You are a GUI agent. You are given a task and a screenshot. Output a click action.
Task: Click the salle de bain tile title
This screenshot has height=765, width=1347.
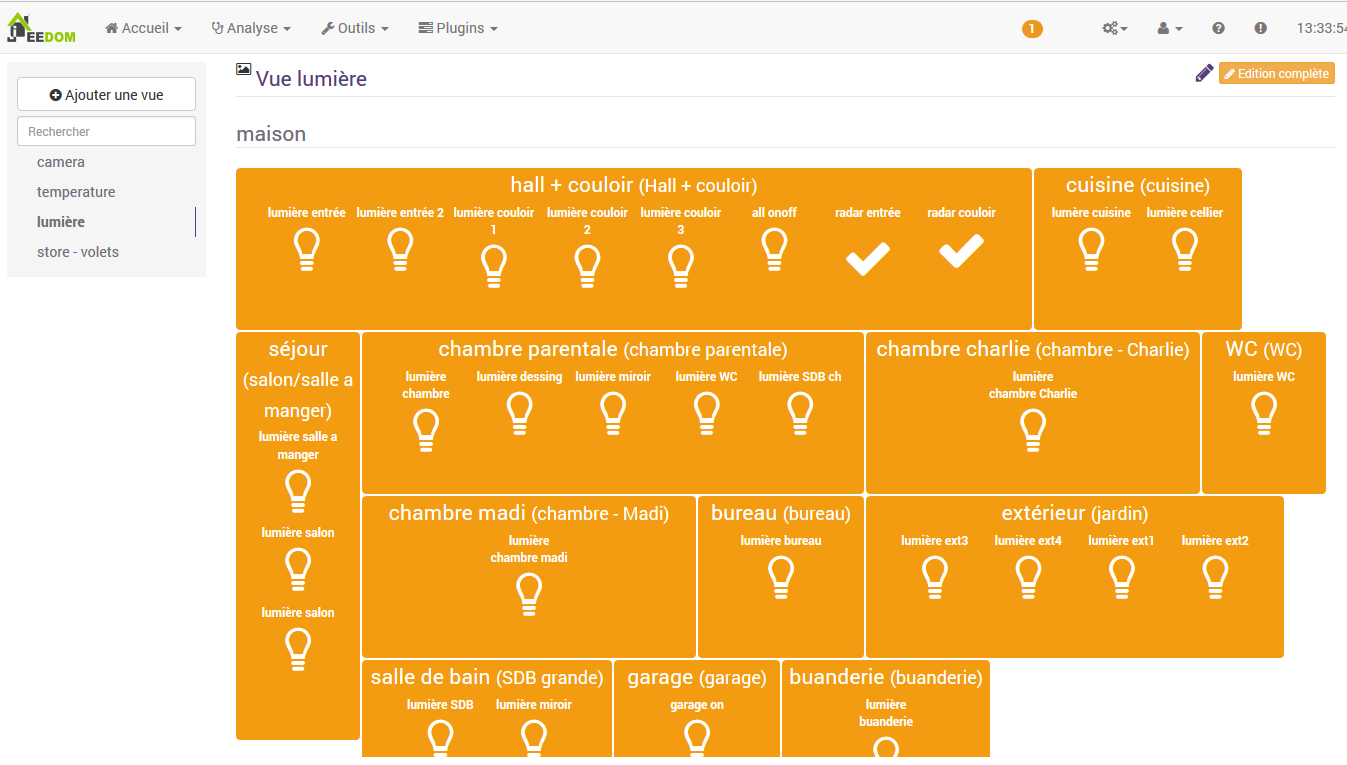click(487, 677)
